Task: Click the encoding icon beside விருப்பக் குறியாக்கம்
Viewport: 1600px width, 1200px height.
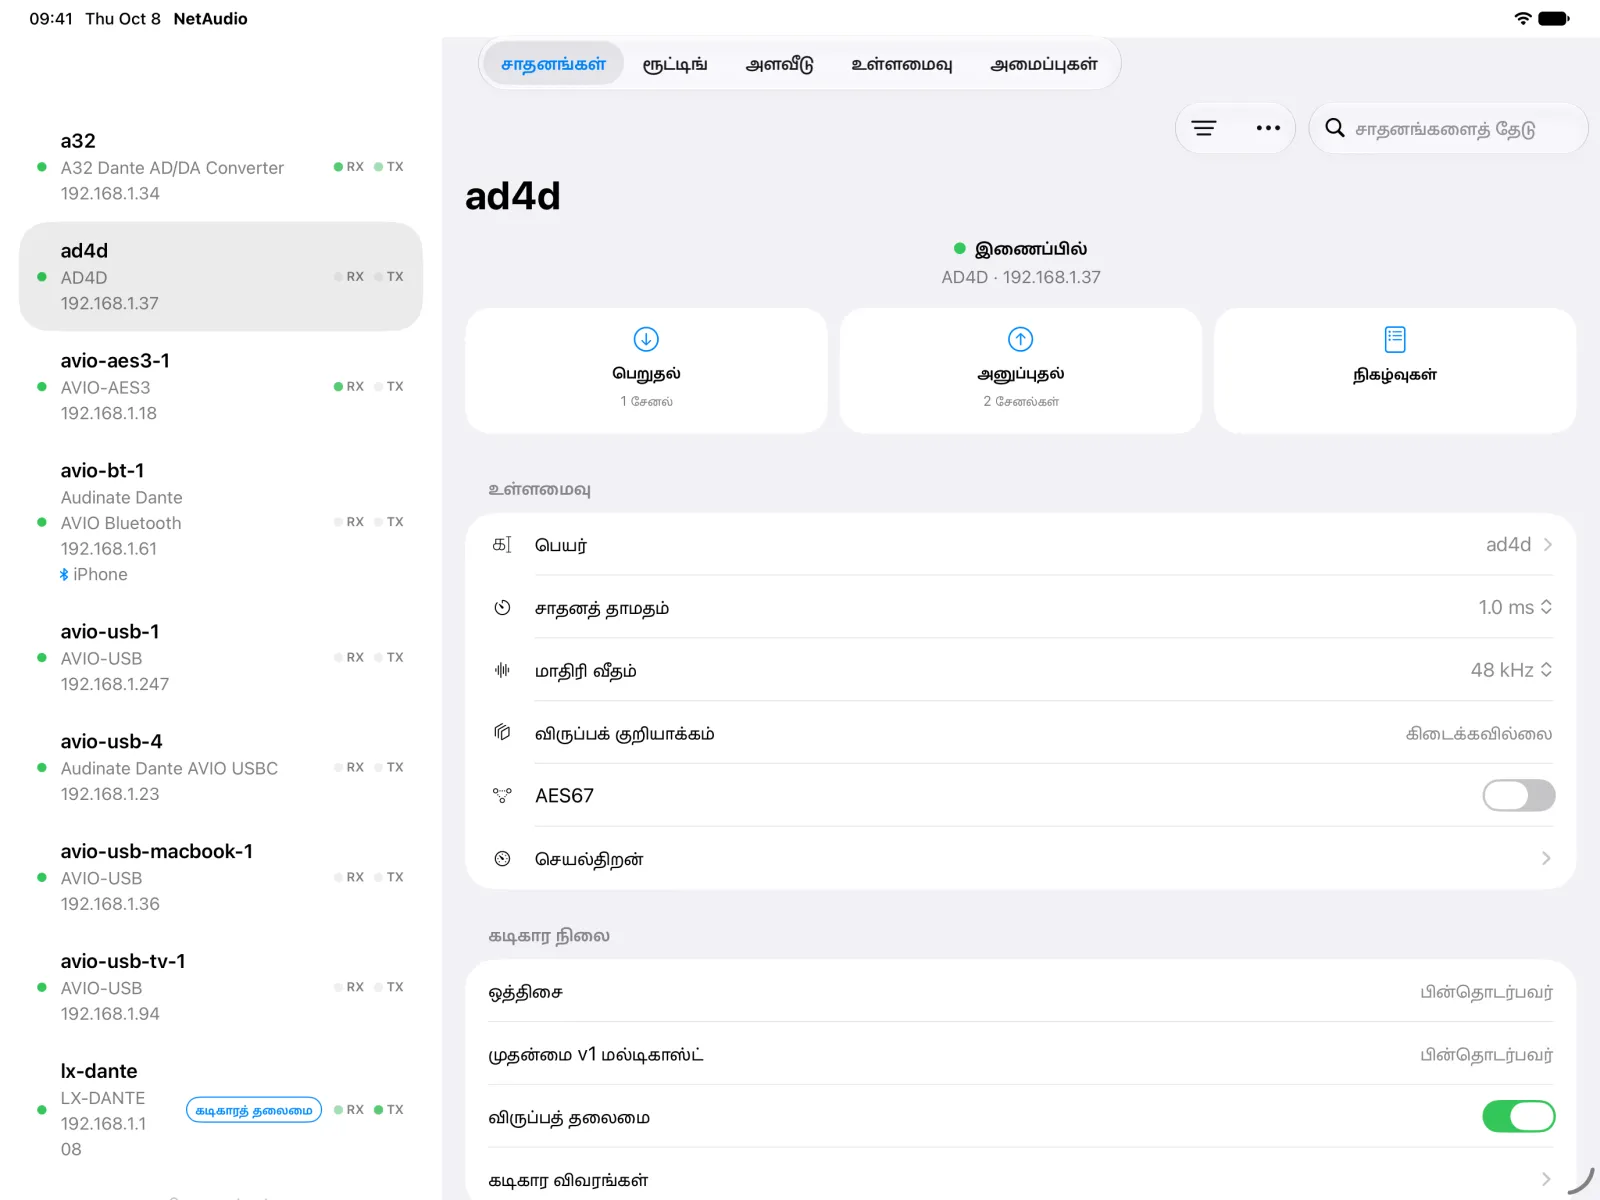Action: click(502, 732)
